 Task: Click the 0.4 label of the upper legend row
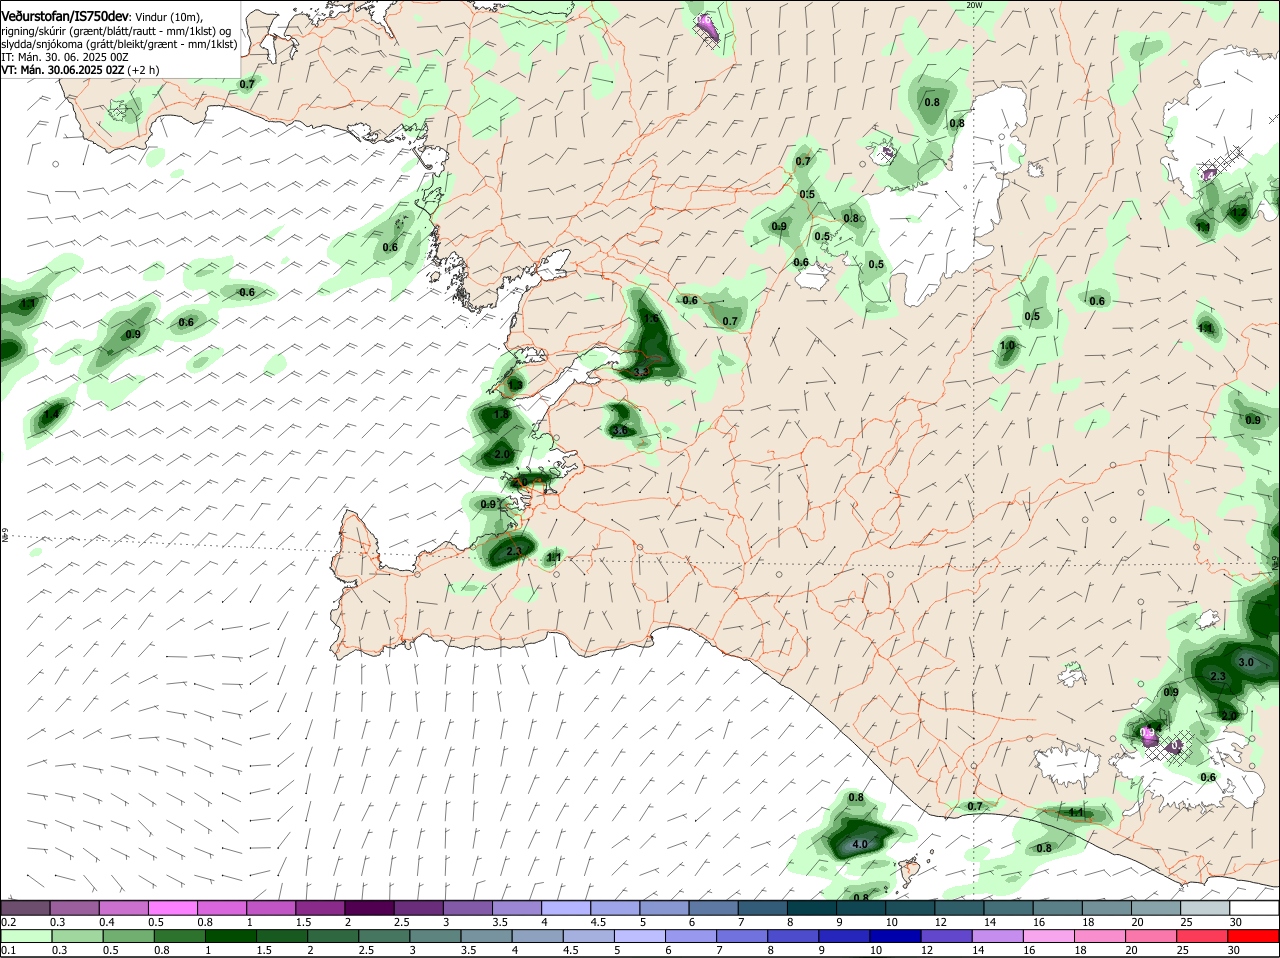[x=107, y=922]
